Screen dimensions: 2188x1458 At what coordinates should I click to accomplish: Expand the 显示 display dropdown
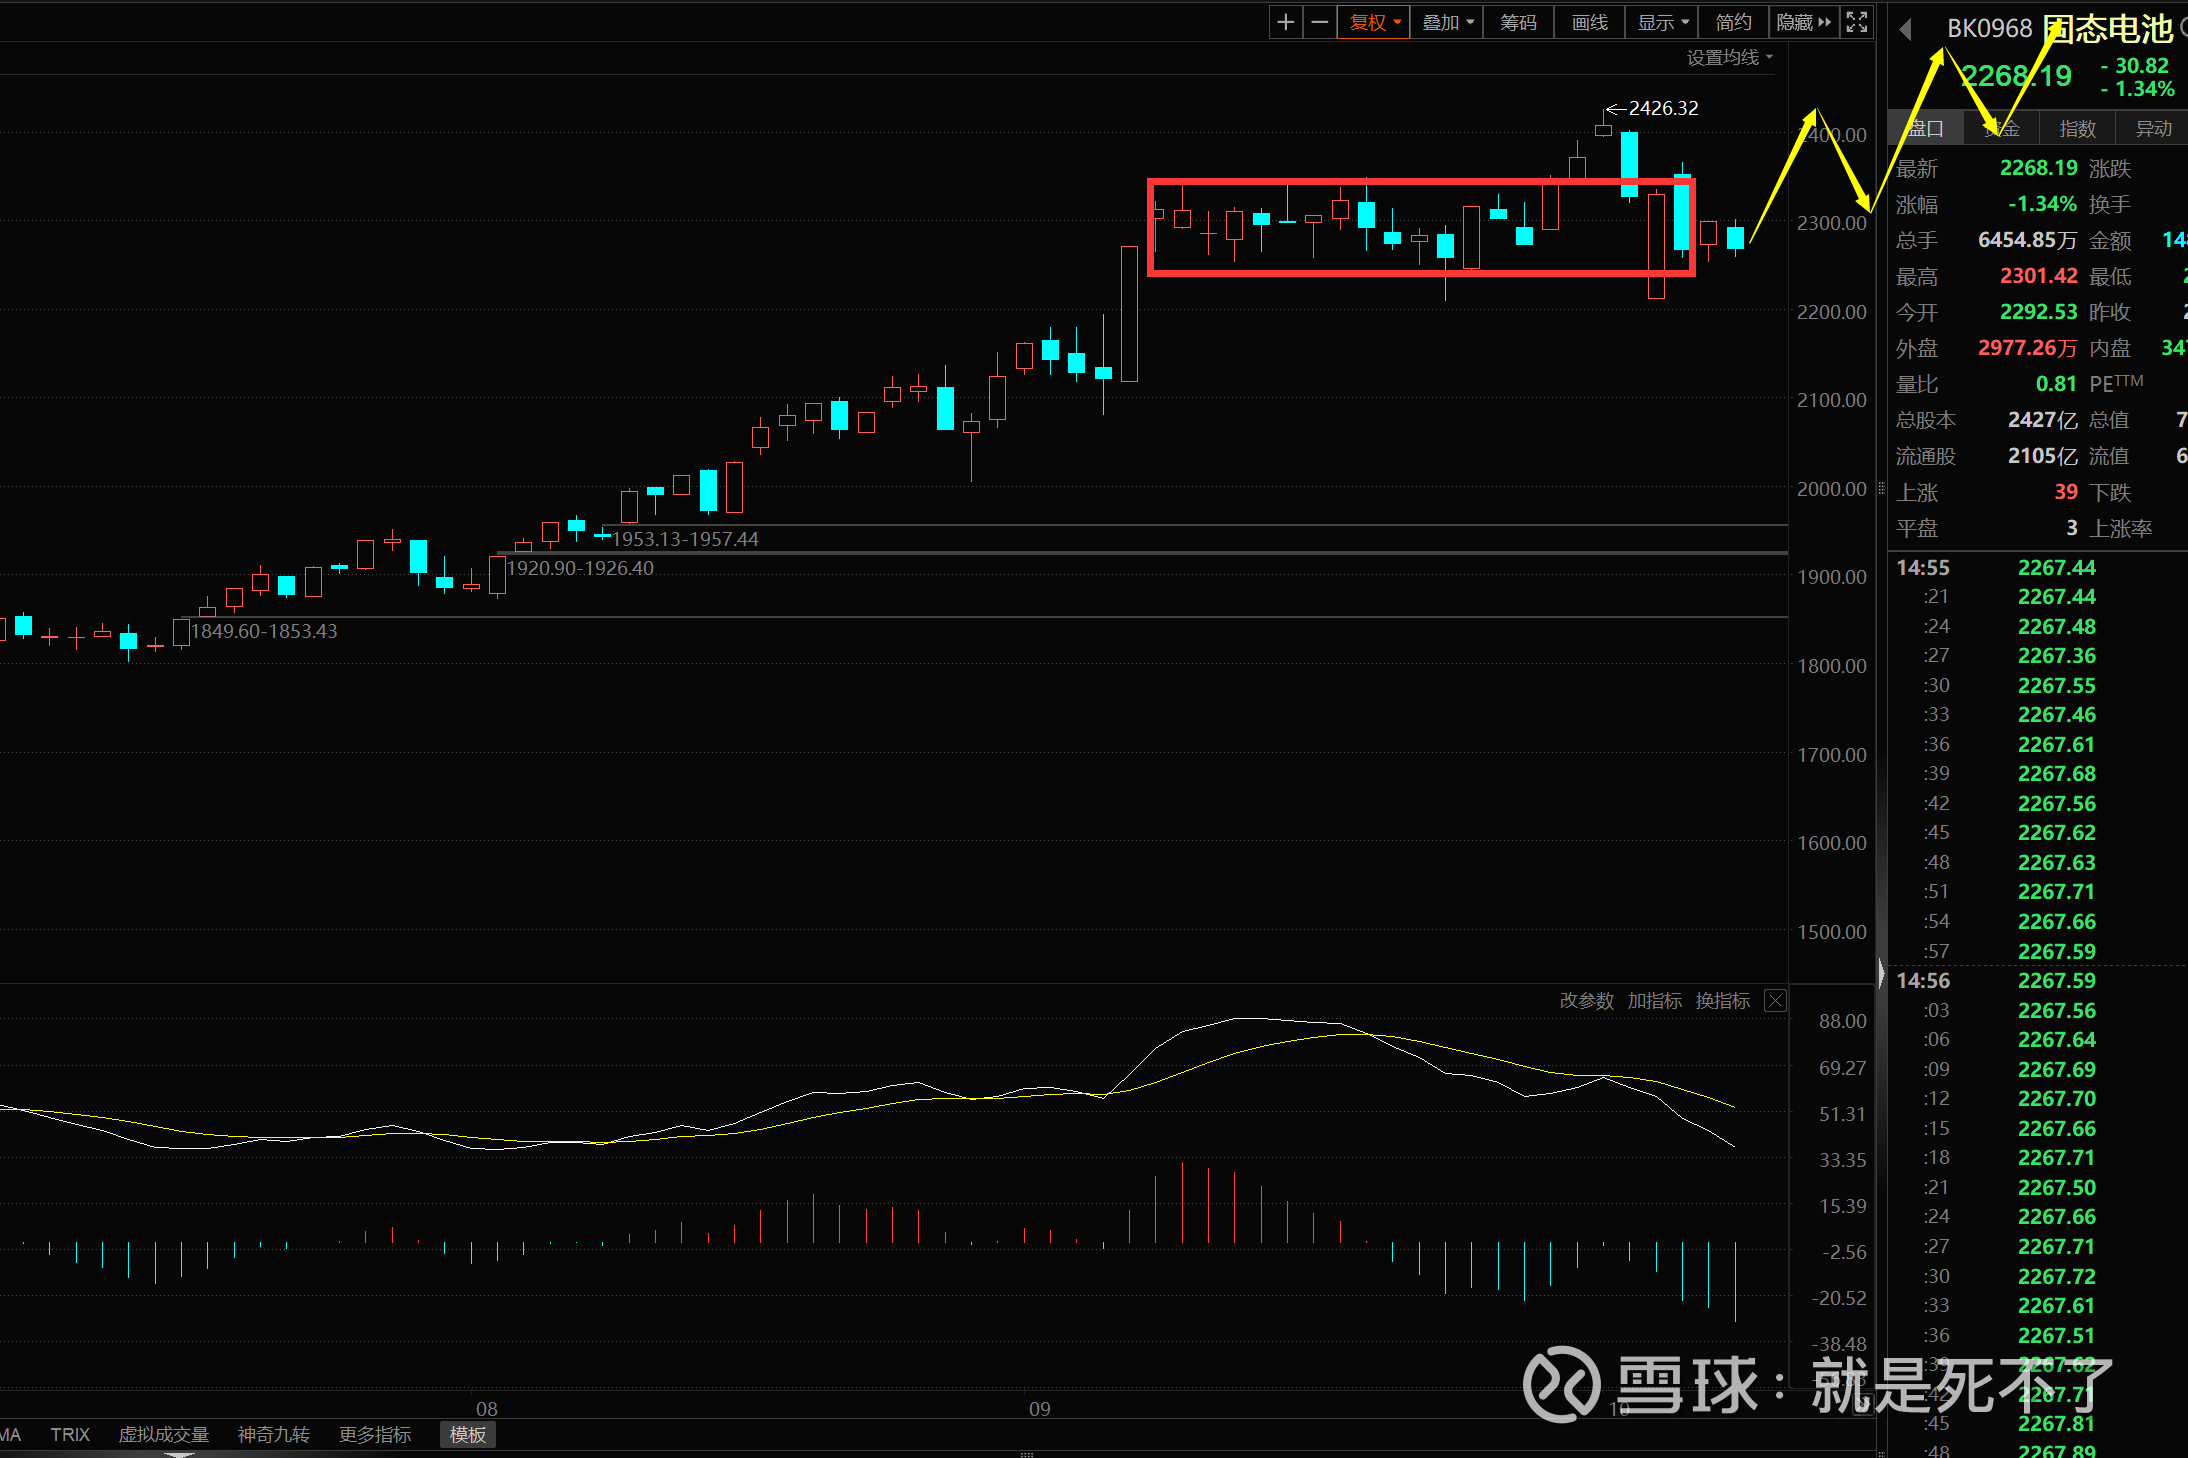click(x=1662, y=22)
